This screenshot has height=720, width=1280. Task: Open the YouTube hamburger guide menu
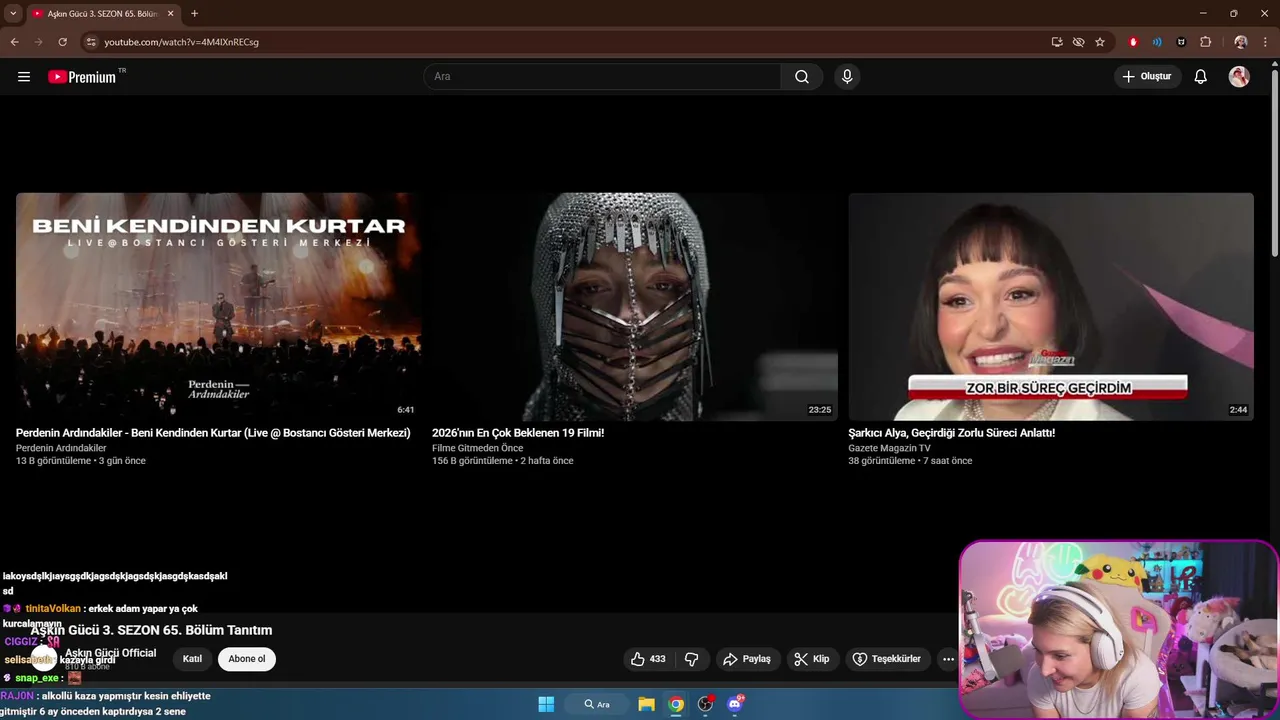pos(24,77)
